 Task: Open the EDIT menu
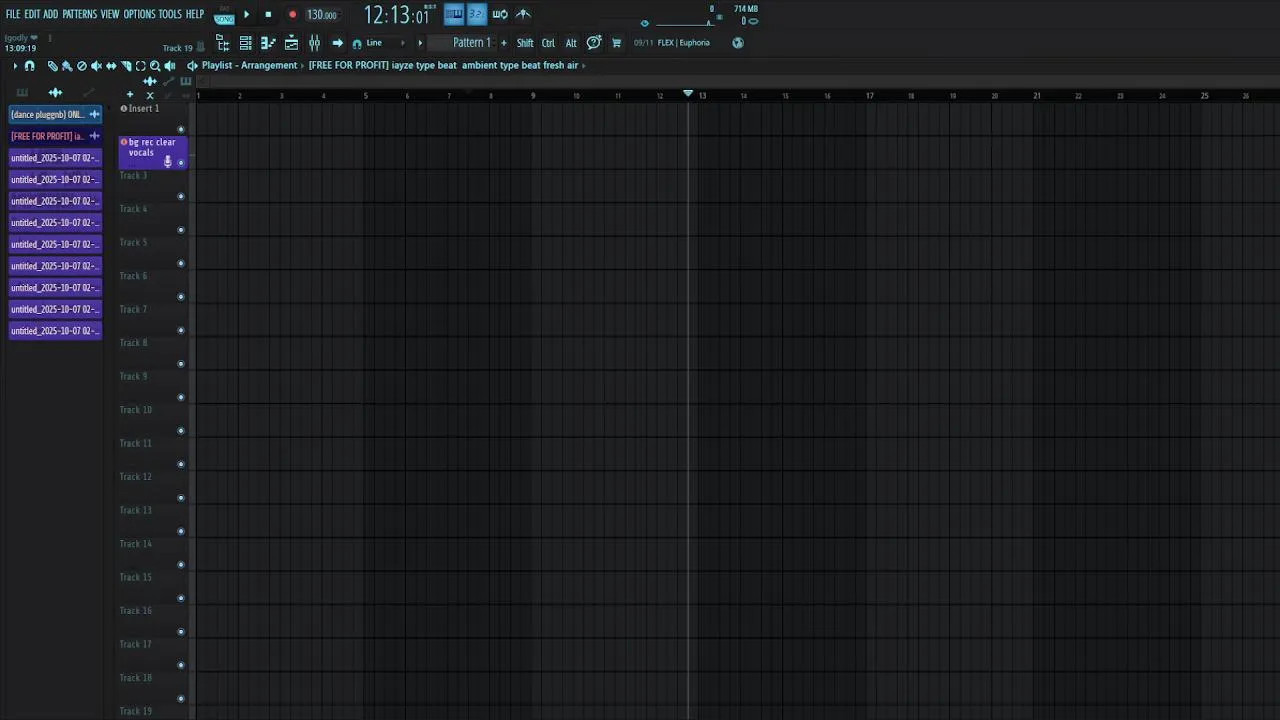pos(32,14)
